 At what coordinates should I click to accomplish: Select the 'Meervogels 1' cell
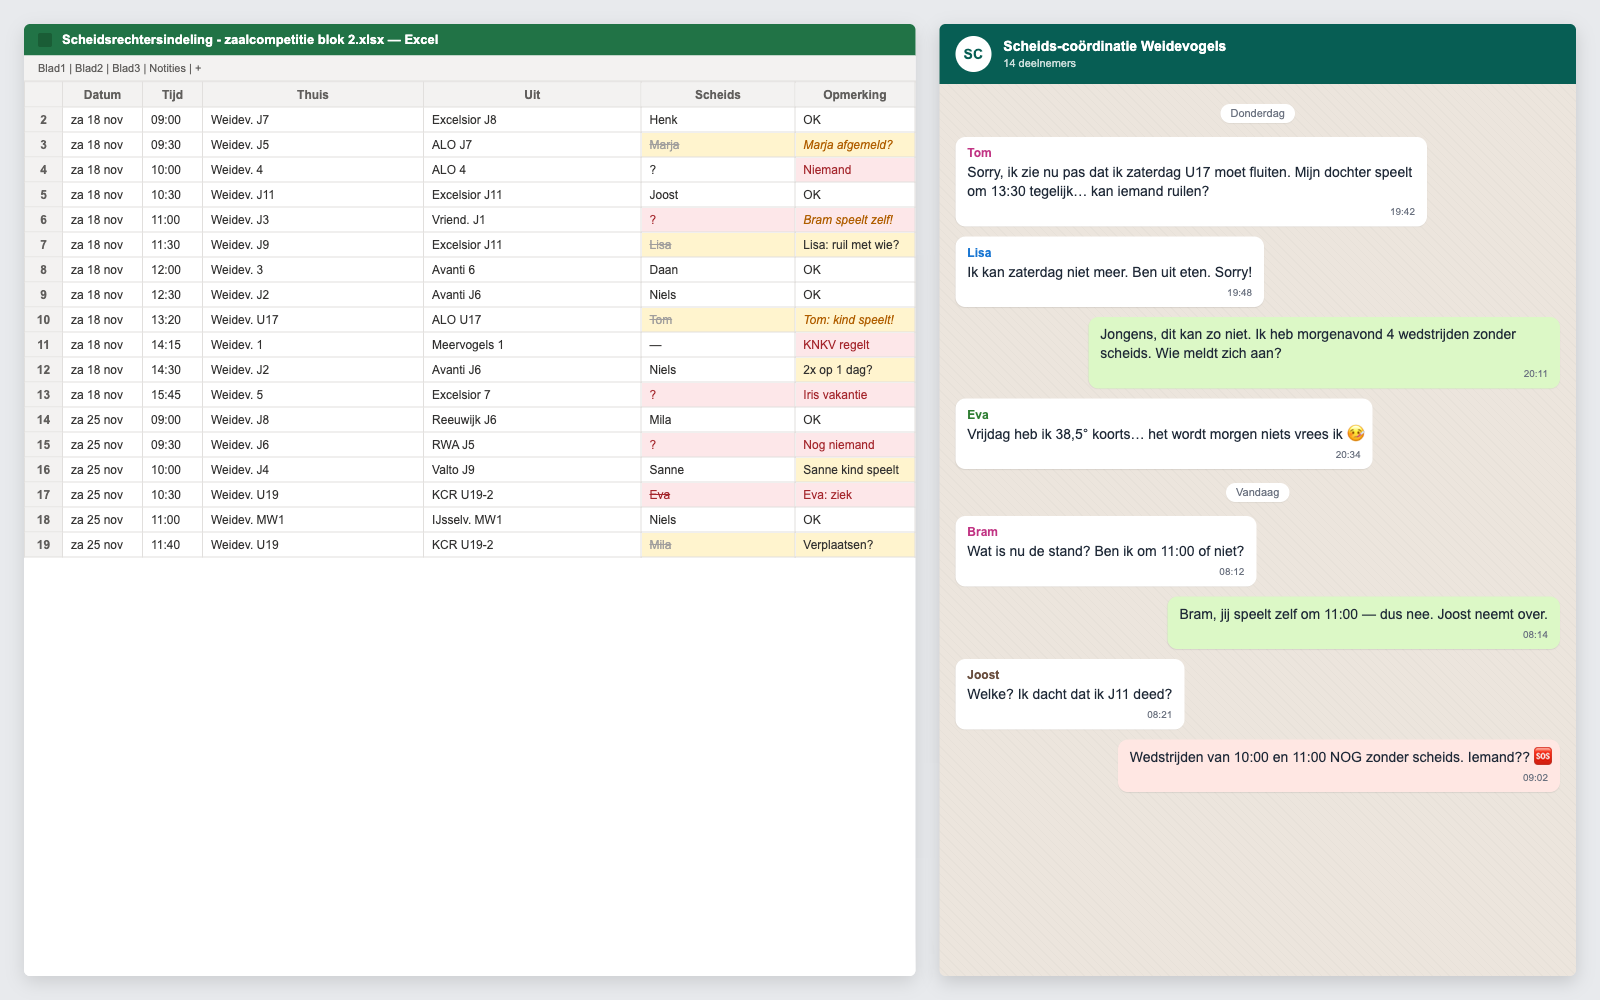[532, 345]
